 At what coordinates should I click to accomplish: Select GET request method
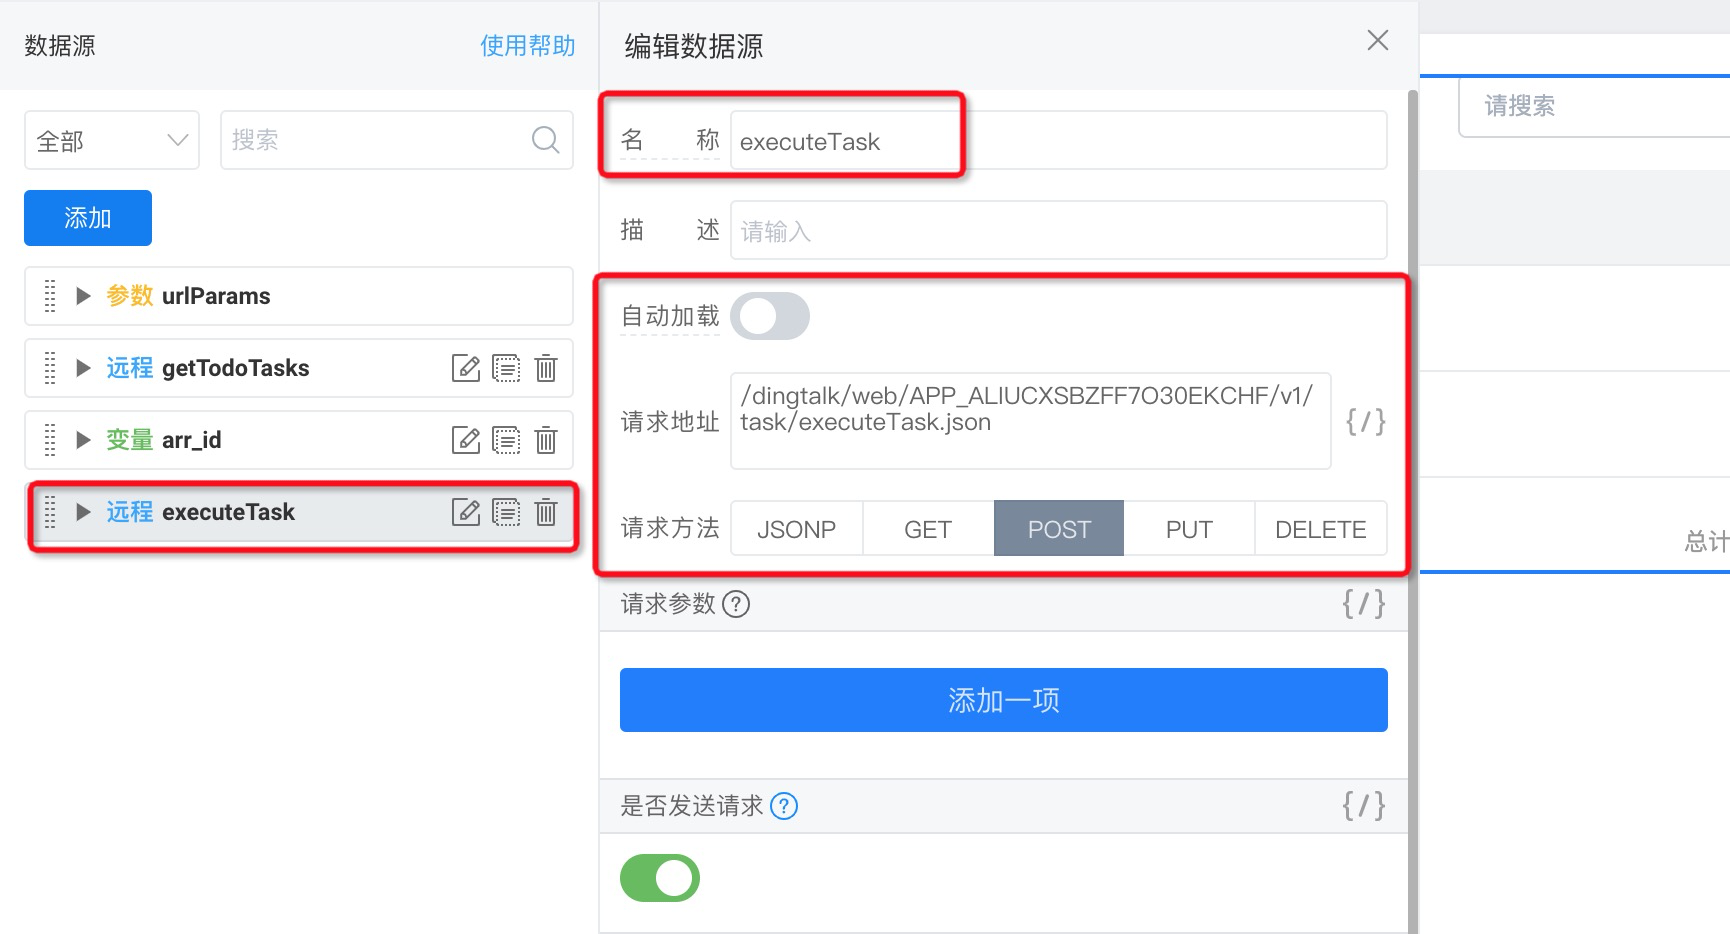tap(928, 529)
